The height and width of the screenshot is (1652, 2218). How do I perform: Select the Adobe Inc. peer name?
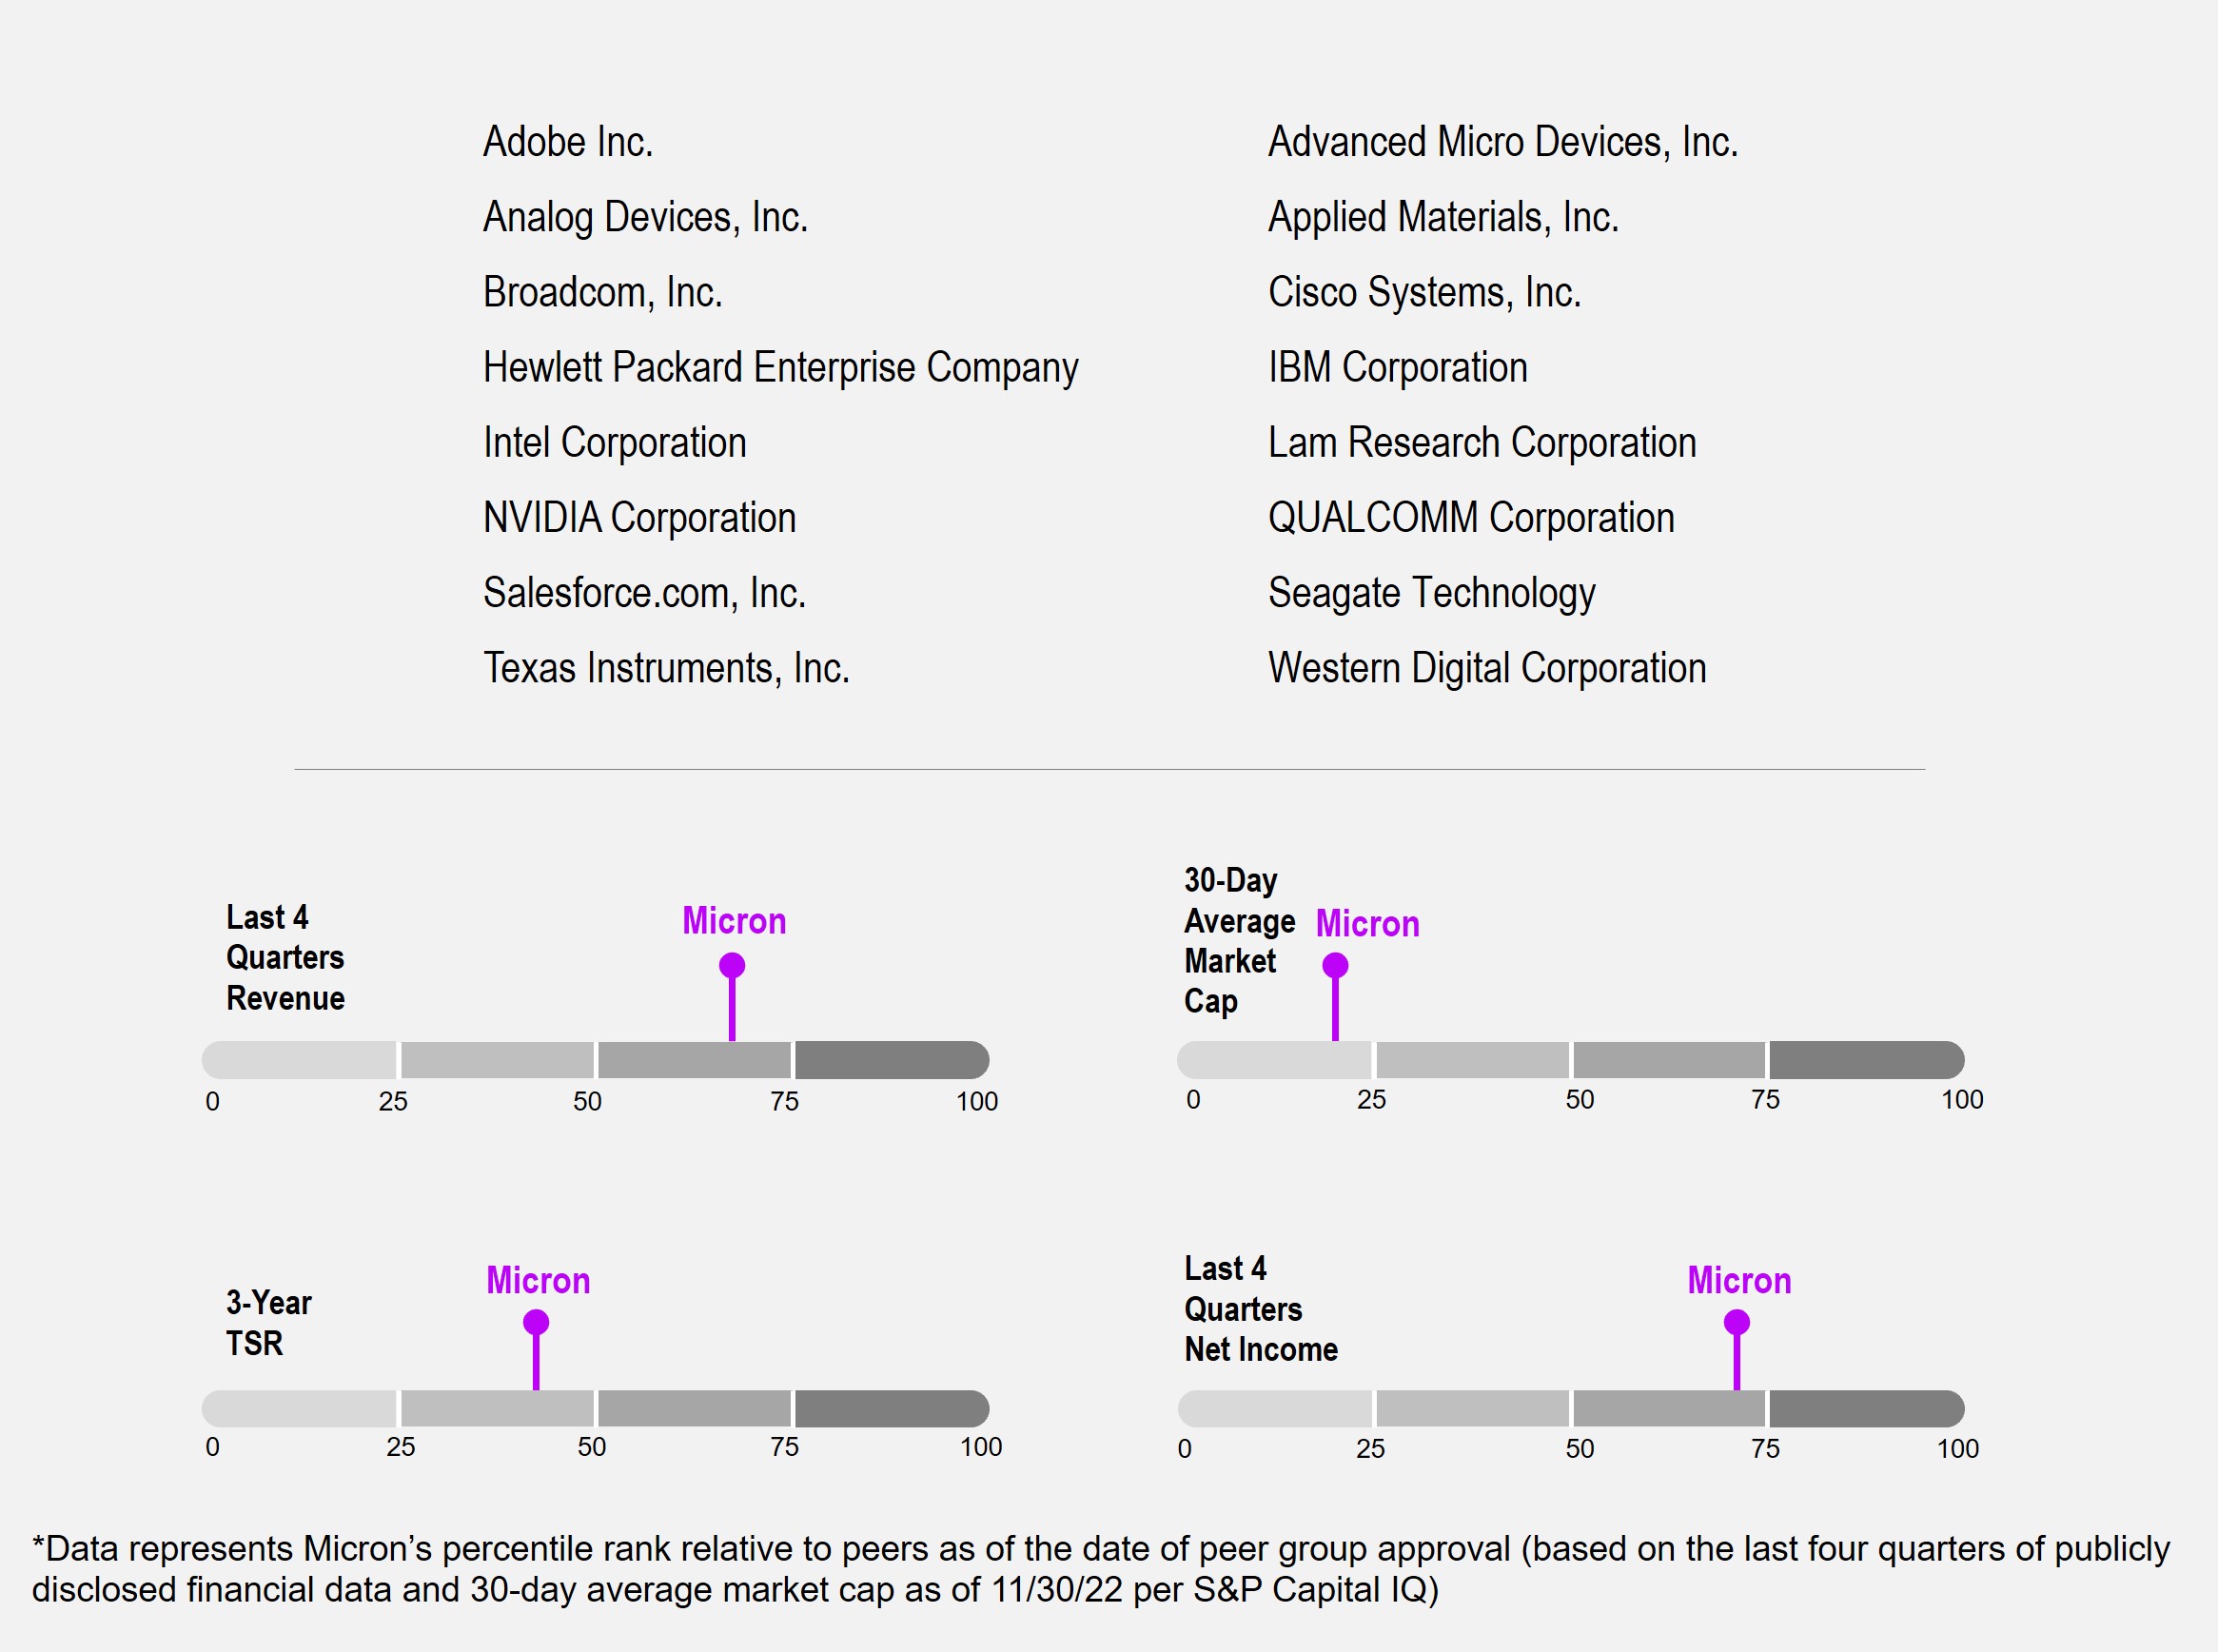(568, 142)
